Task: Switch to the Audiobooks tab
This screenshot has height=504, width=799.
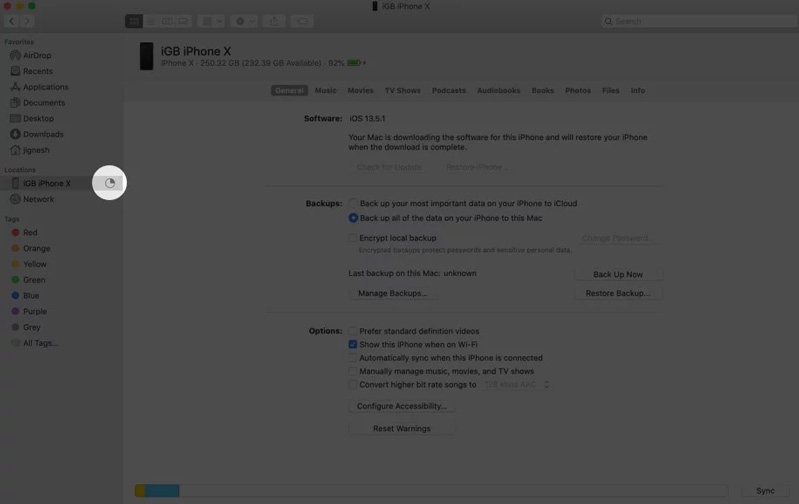Action: (498, 91)
